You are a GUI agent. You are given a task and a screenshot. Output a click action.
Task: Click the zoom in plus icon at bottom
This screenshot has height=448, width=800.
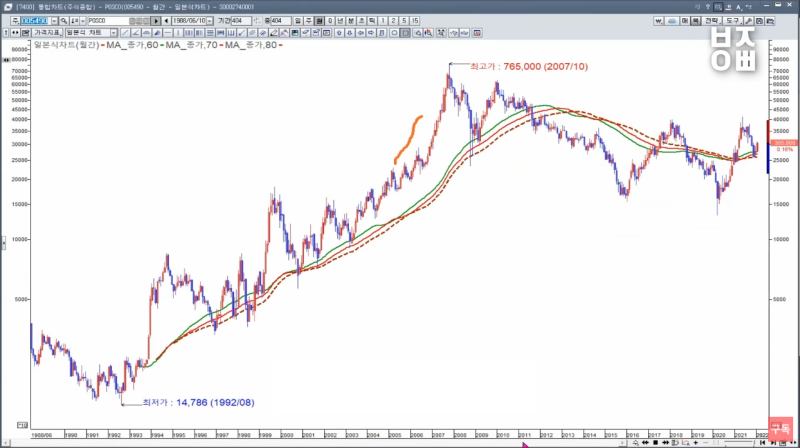click(x=696, y=442)
